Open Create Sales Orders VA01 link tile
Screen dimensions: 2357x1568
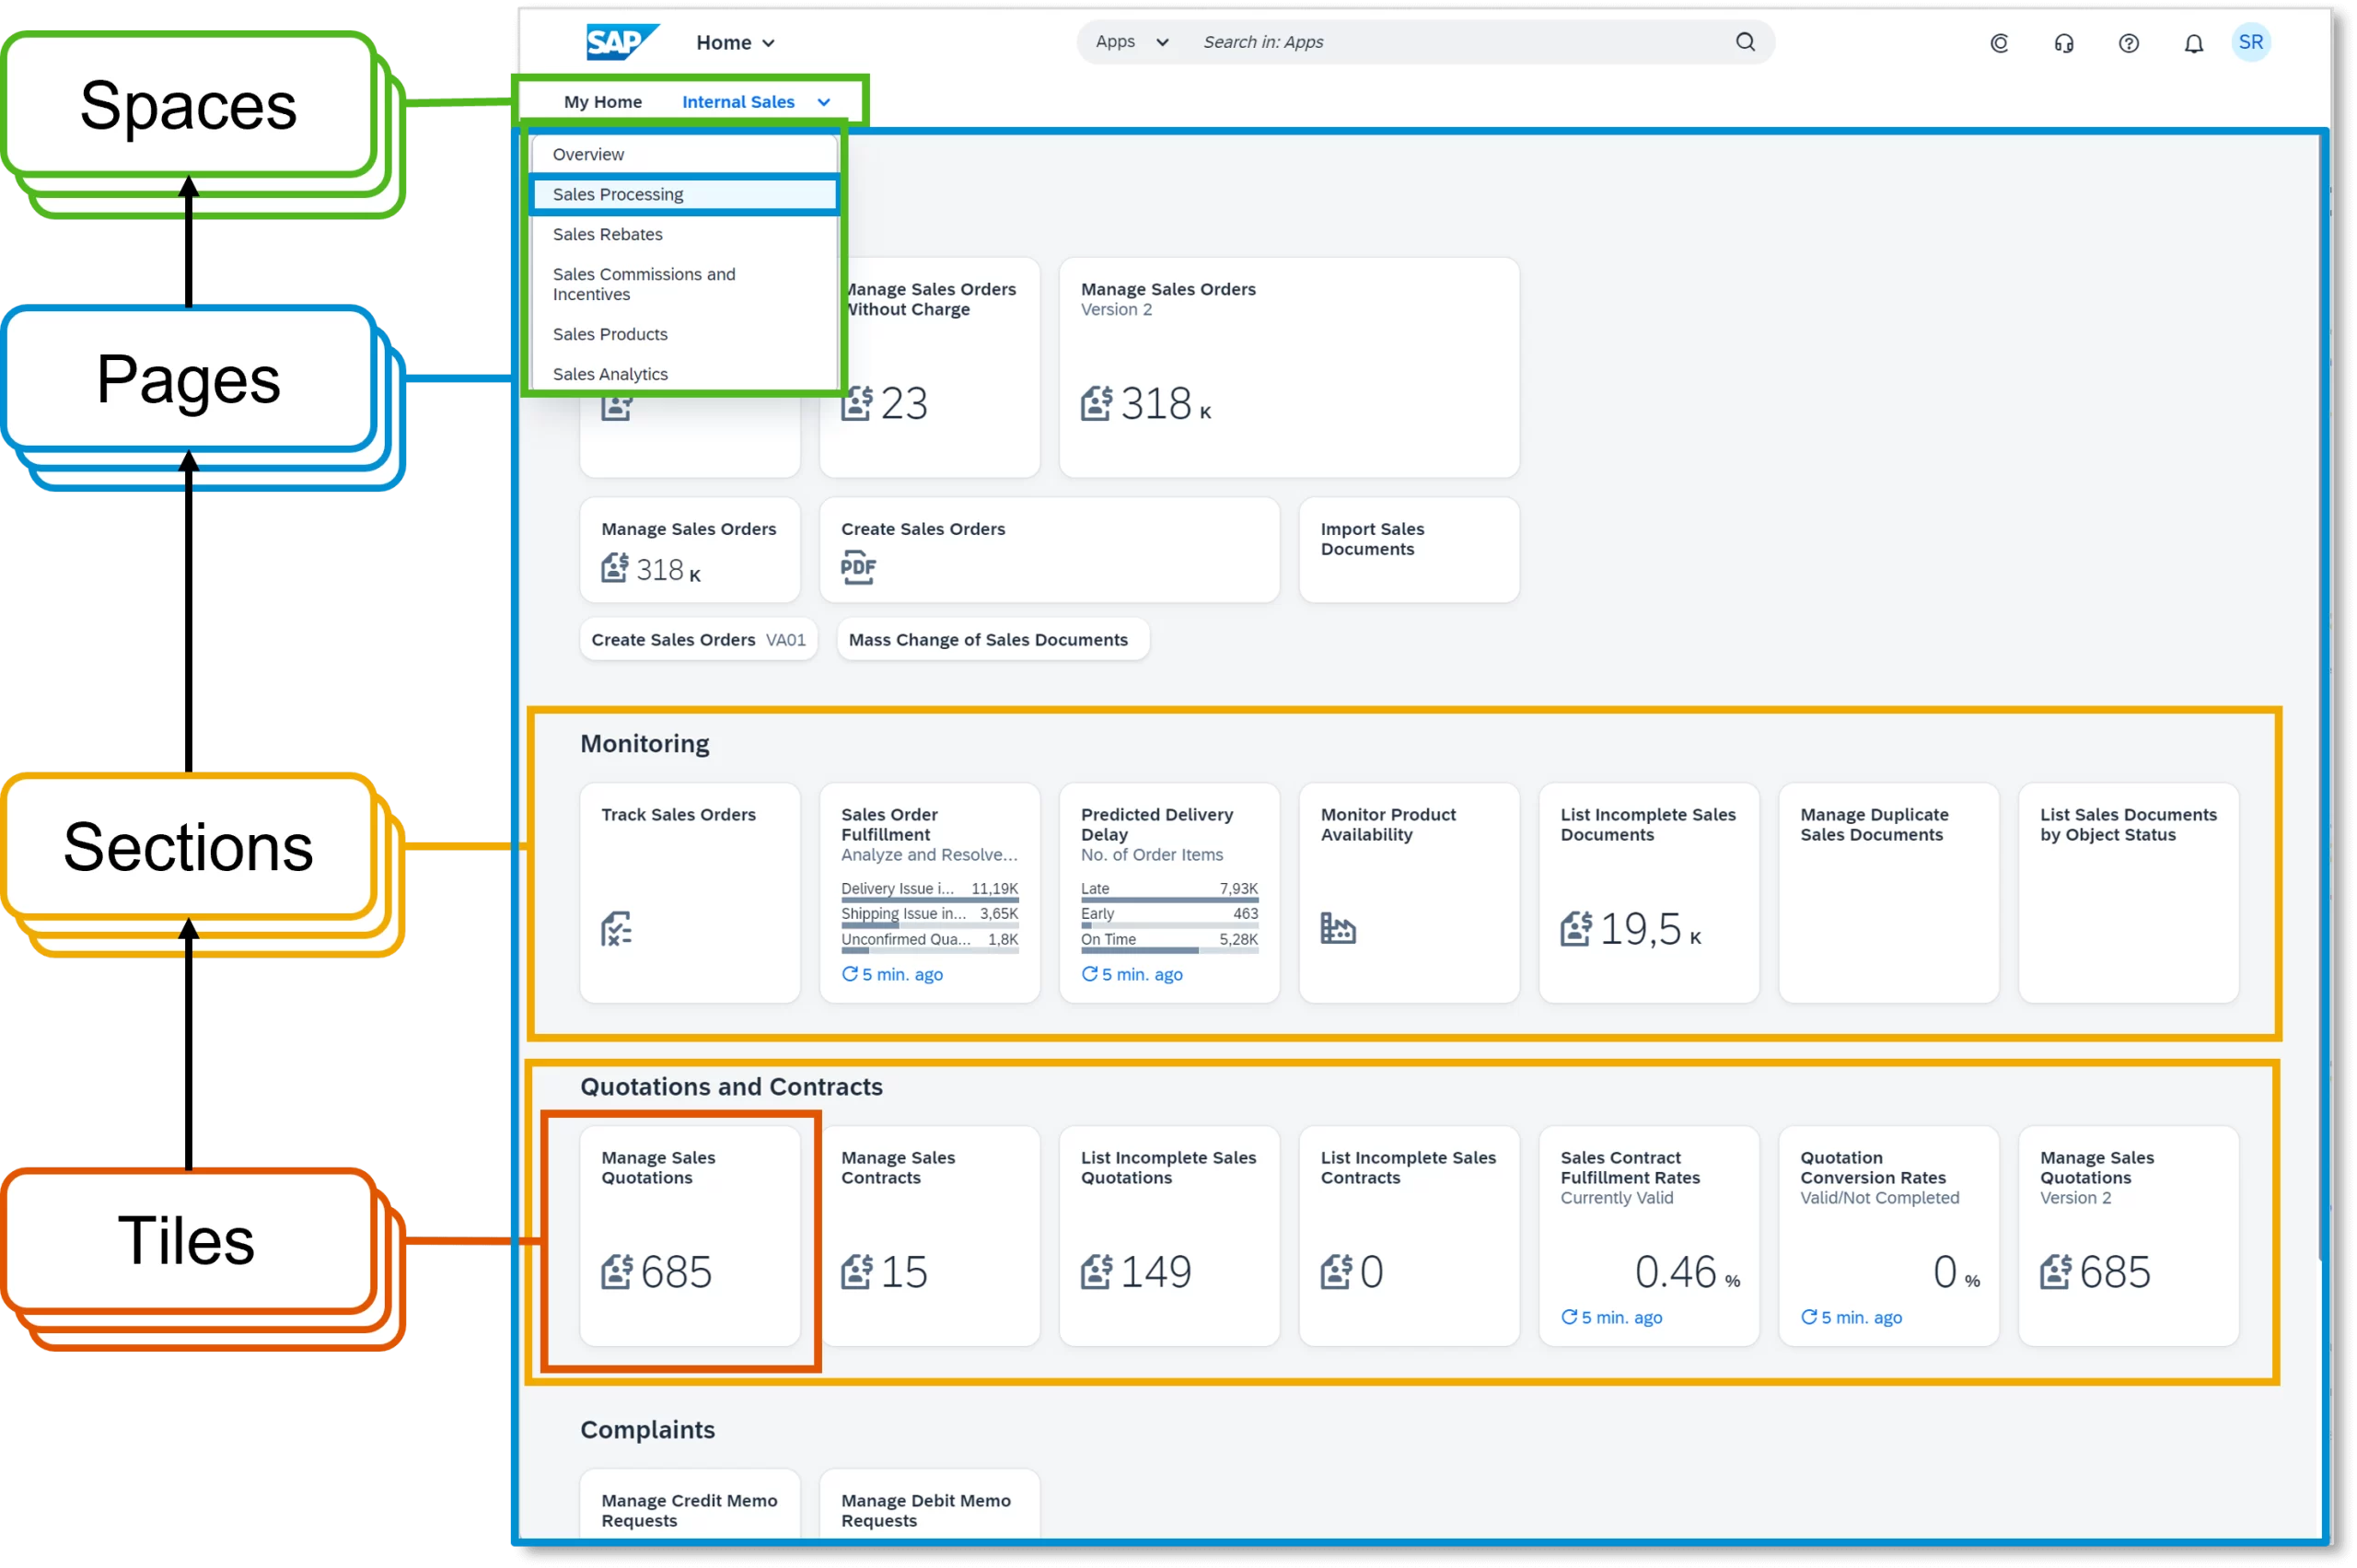[x=698, y=640]
